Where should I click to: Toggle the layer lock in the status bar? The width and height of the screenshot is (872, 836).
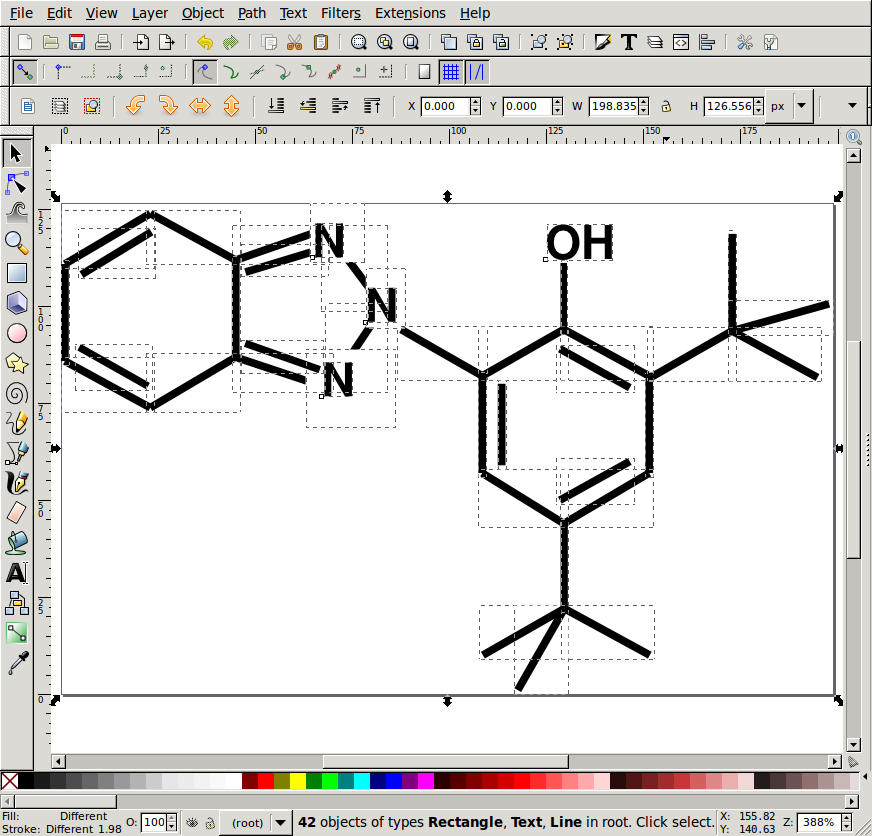click(209, 822)
